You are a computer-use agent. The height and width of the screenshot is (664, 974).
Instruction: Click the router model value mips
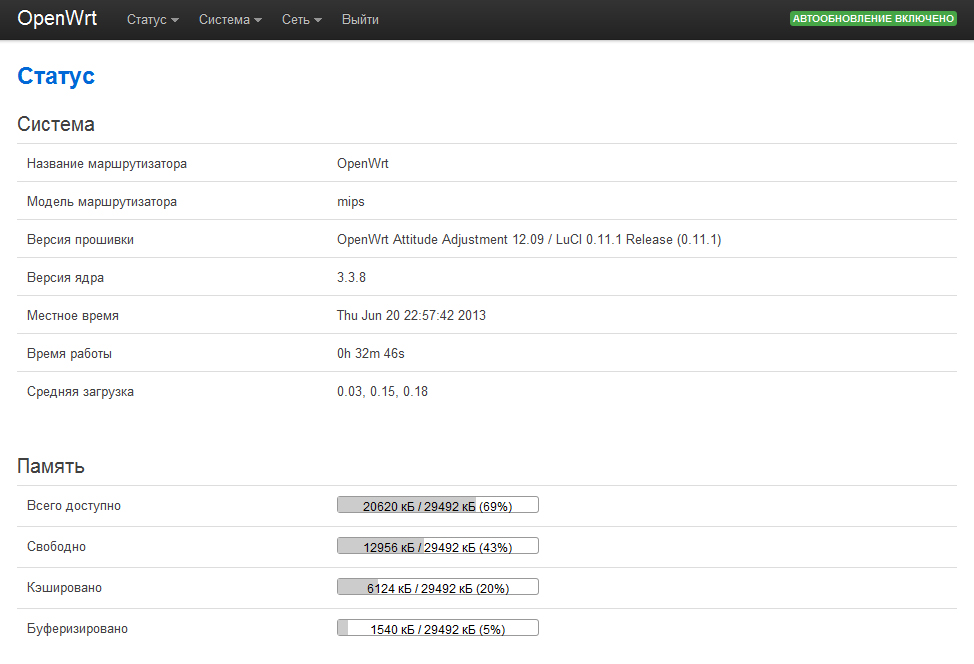coord(351,202)
